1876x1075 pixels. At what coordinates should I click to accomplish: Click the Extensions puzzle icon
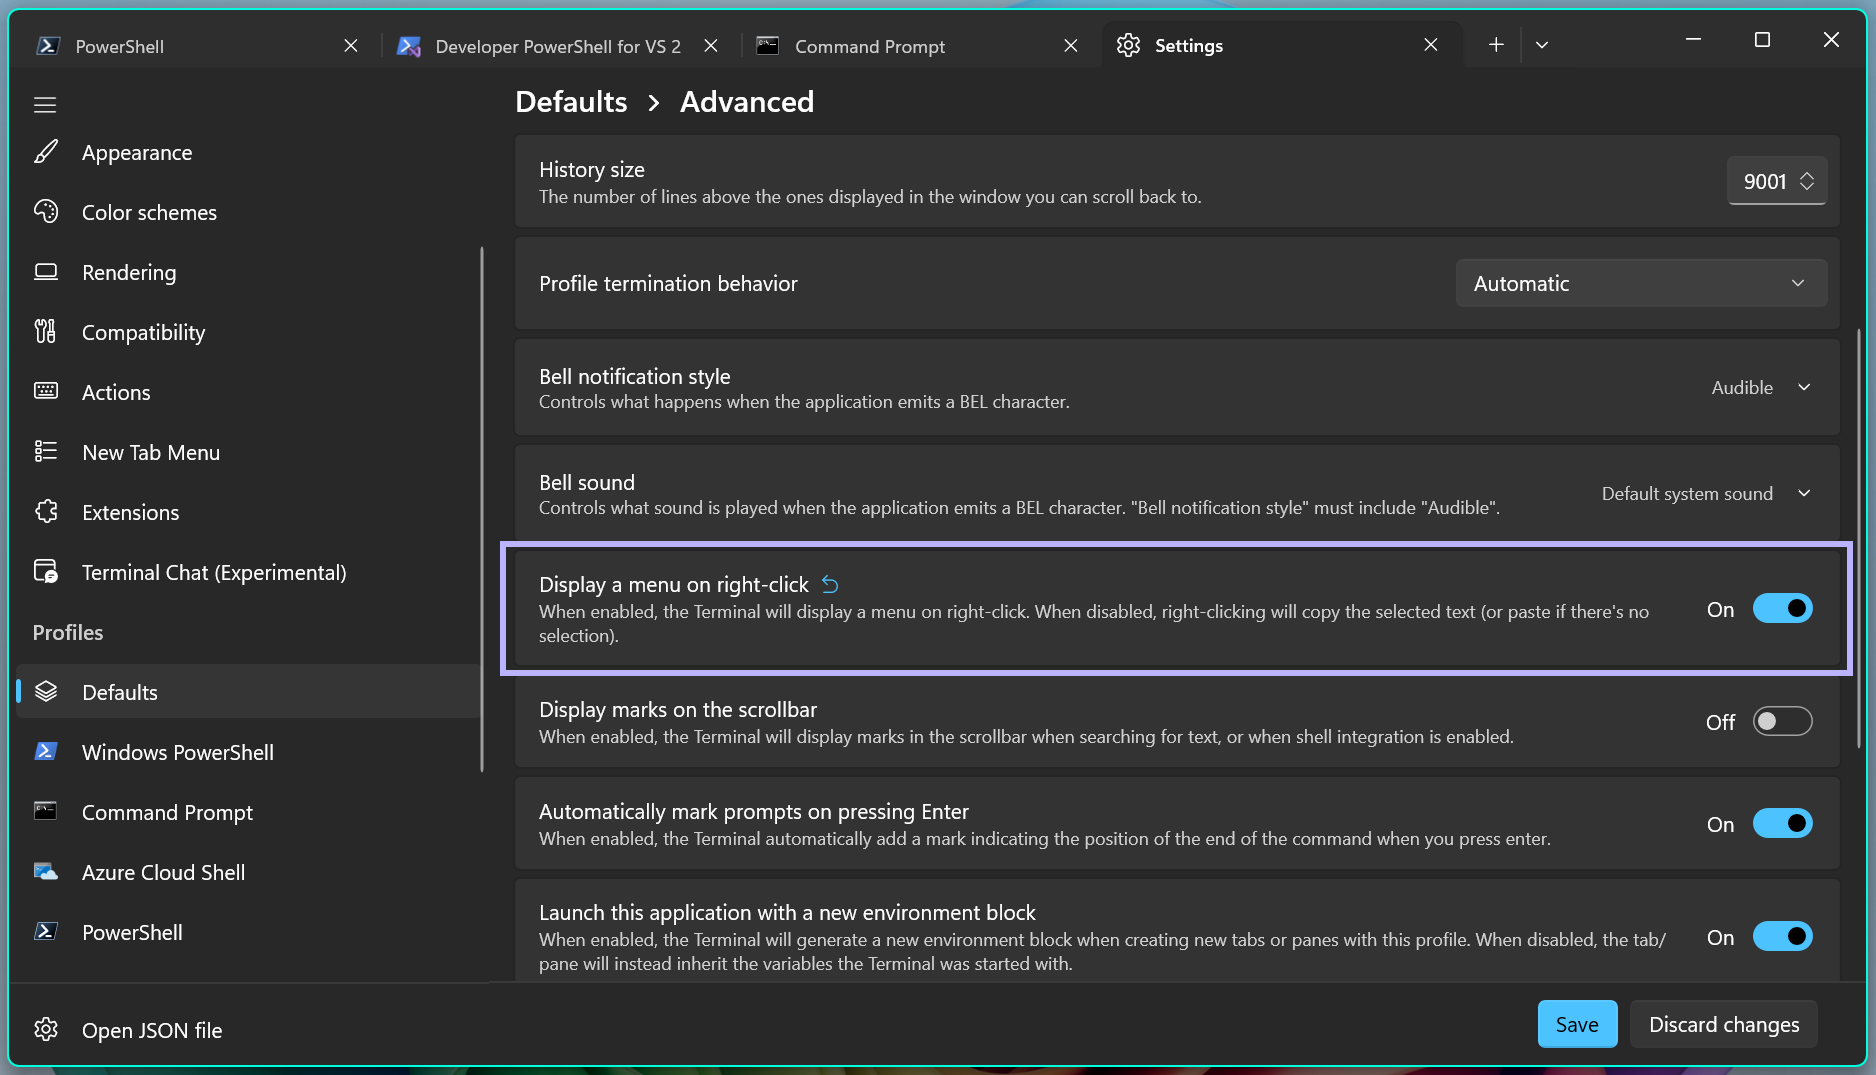pyautogui.click(x=46, y=511)
